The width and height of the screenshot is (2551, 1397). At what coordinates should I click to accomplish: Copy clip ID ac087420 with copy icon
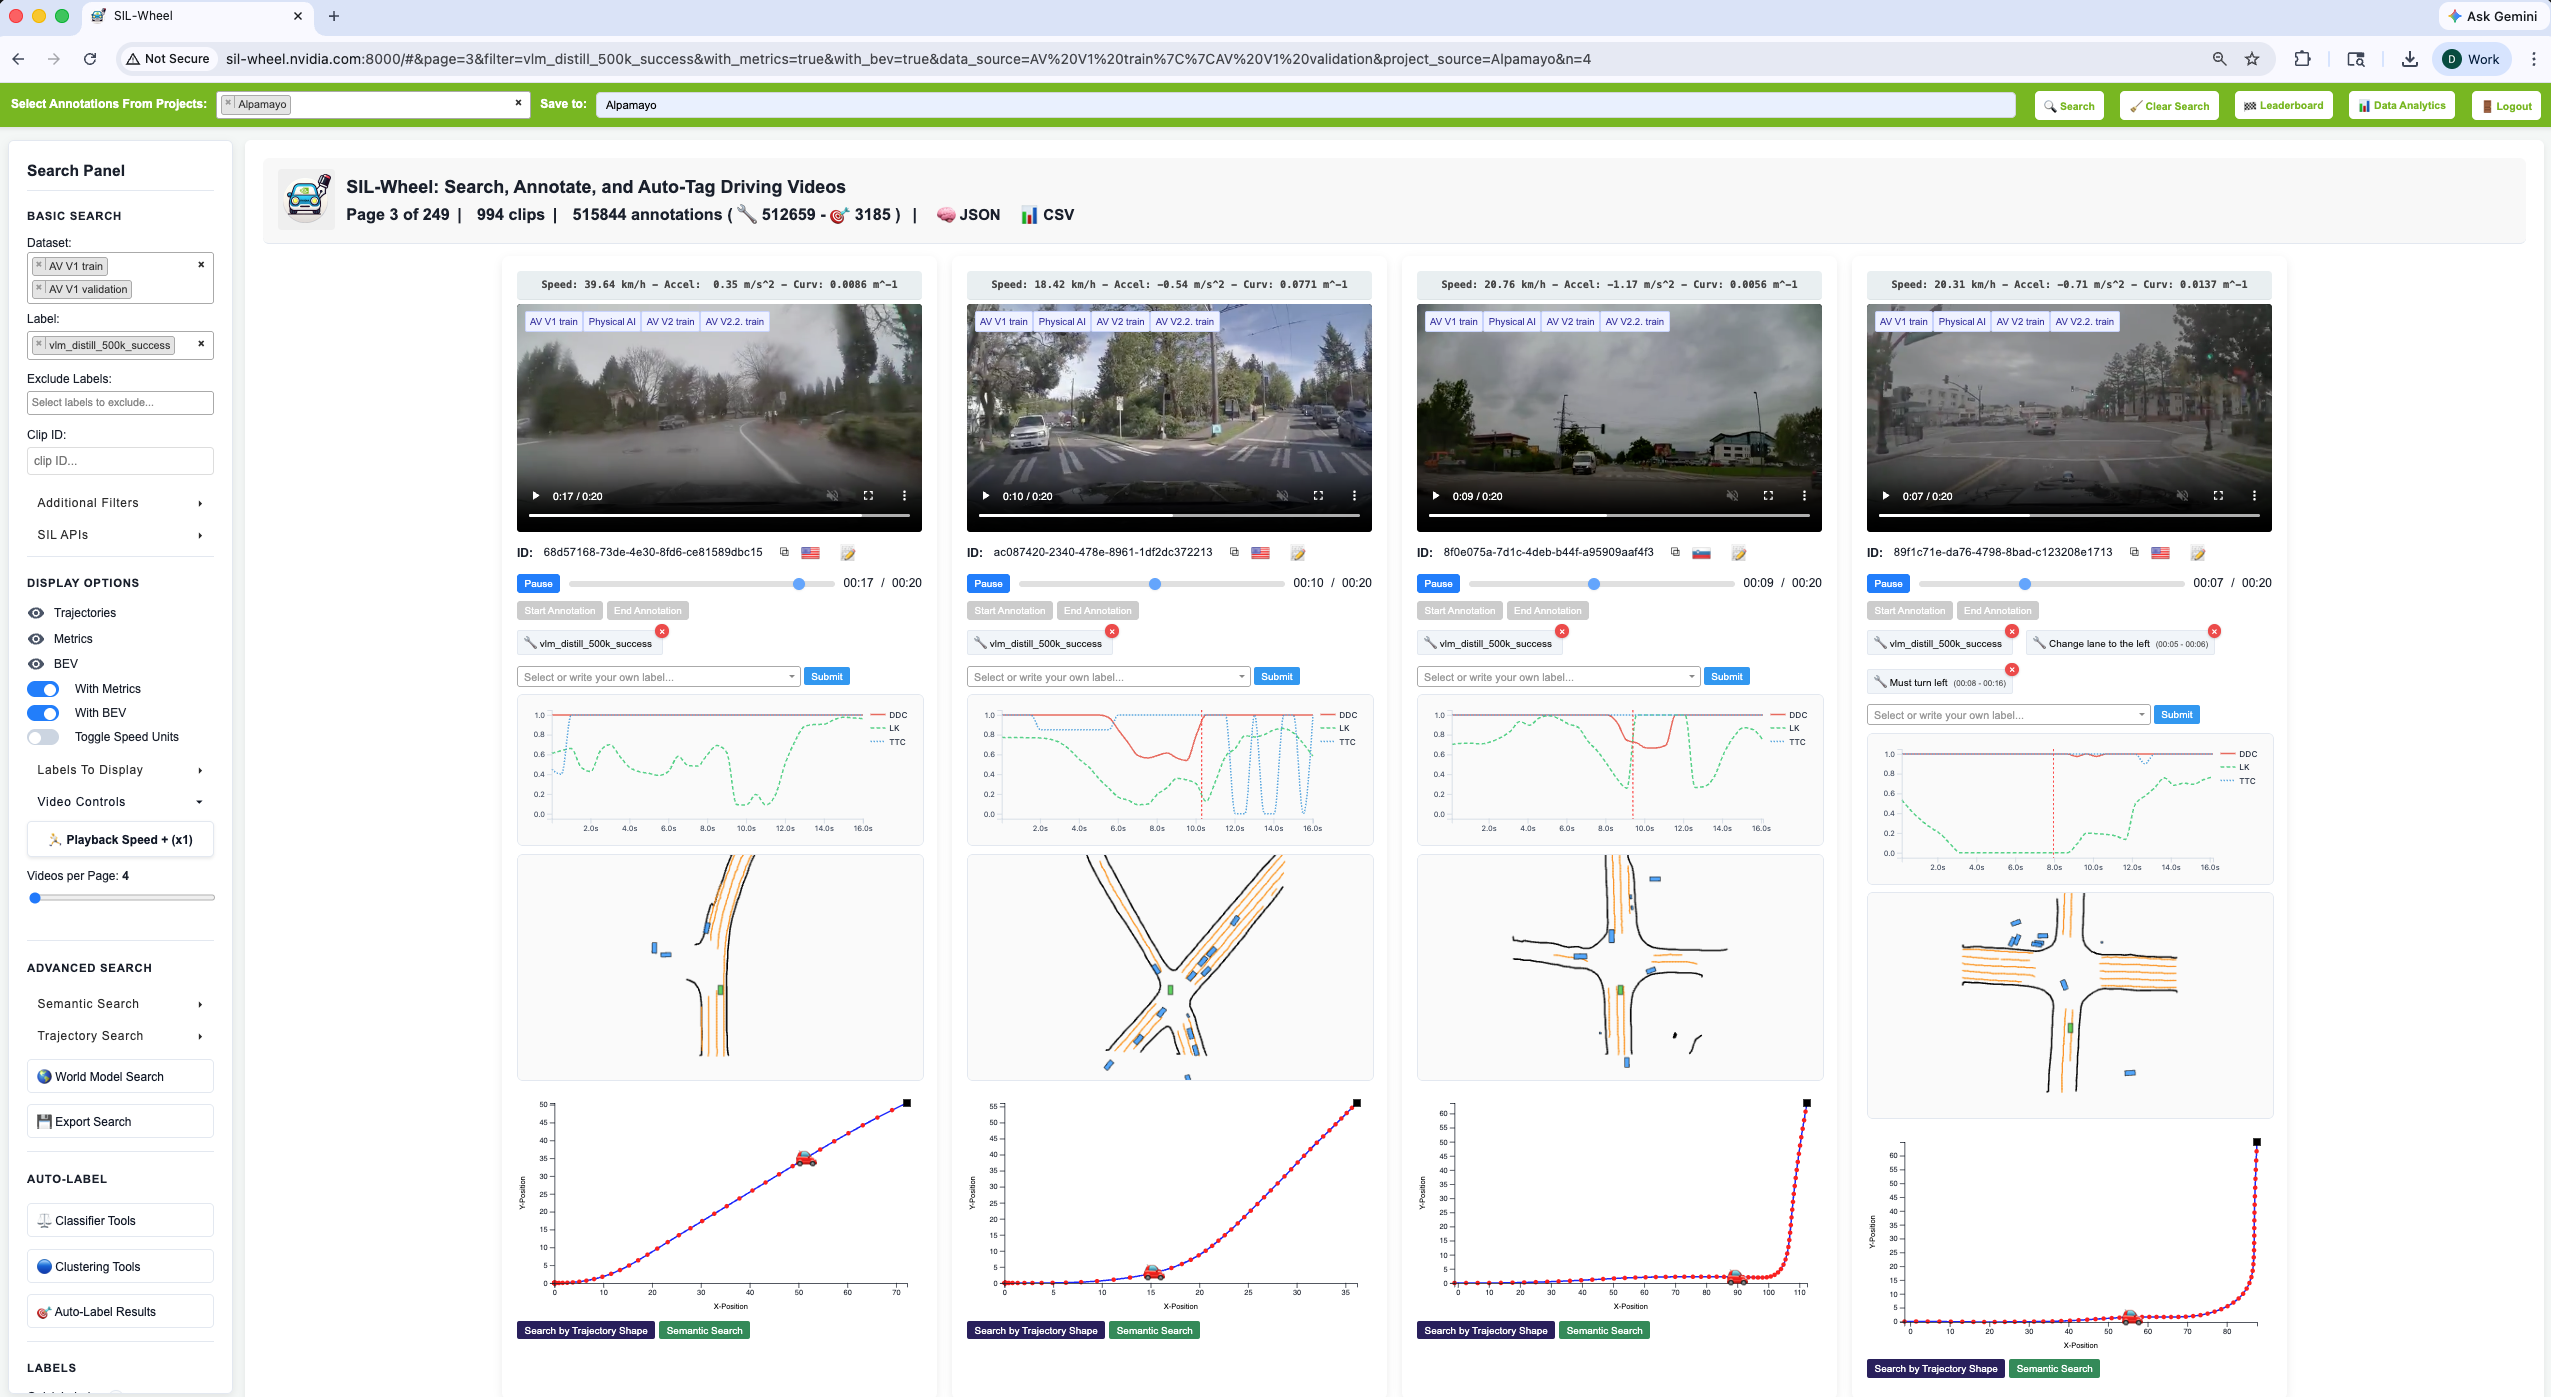[x=1234, y=552]
